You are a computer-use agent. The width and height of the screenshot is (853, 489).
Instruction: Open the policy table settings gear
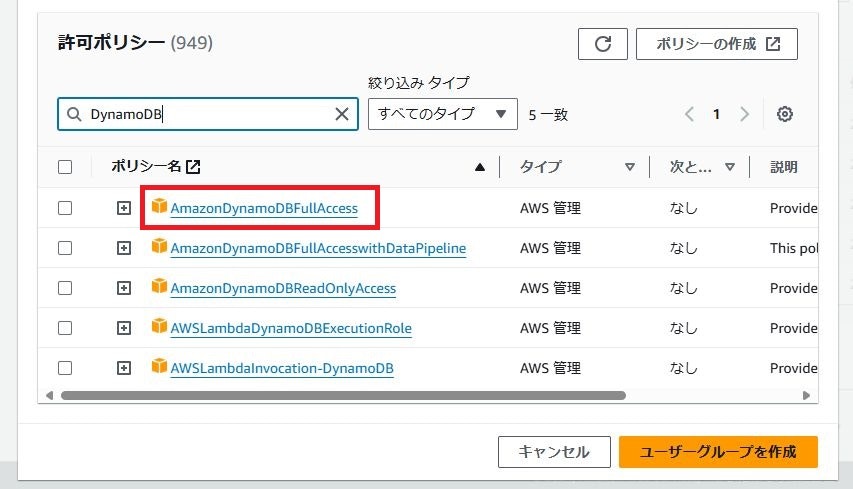click(784, 114)
